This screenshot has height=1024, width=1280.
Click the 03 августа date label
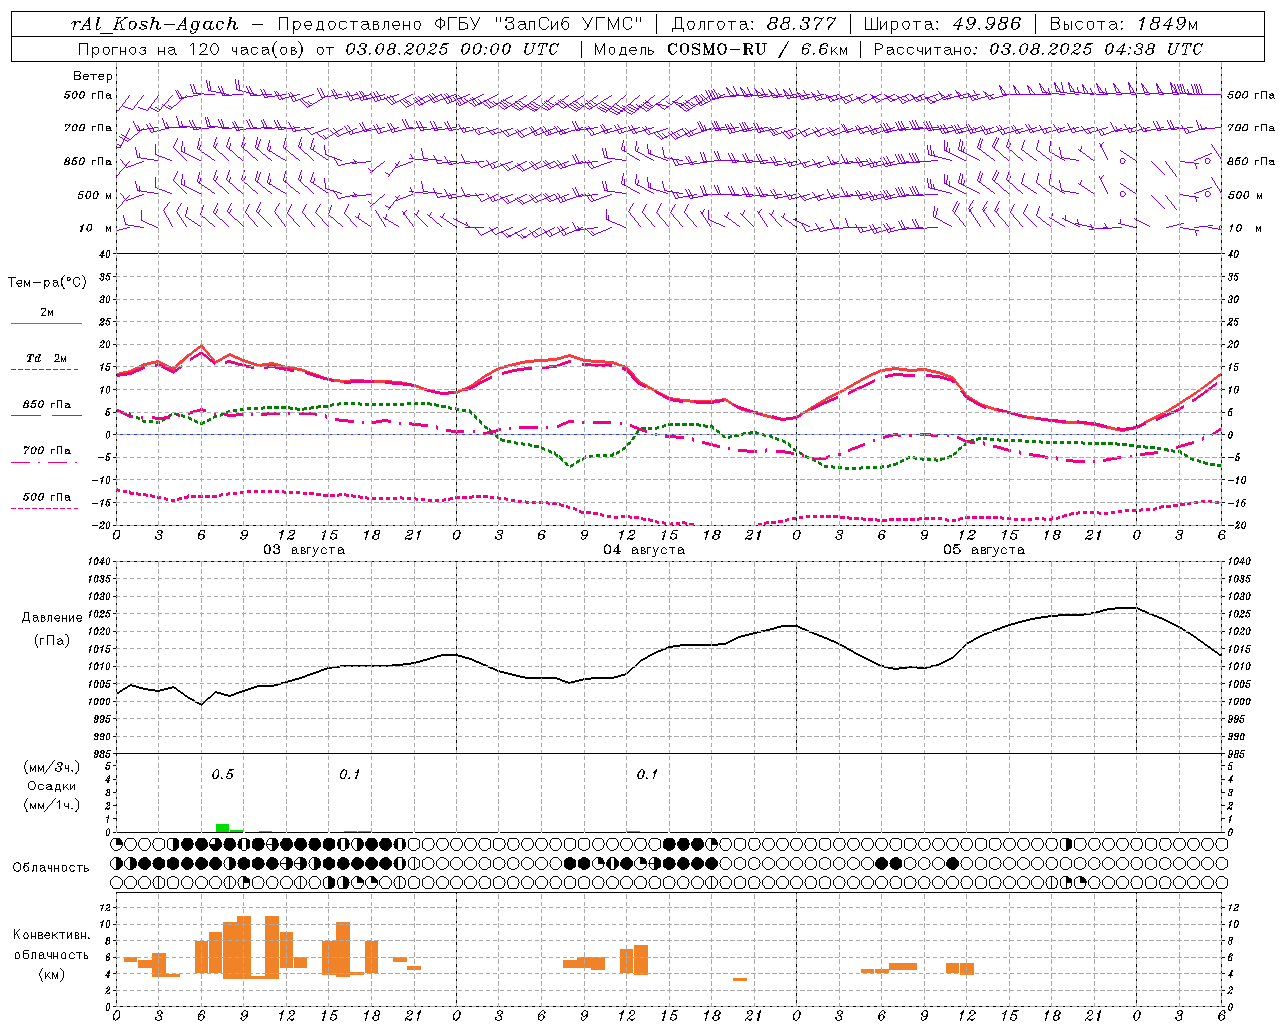pos(304,550)
